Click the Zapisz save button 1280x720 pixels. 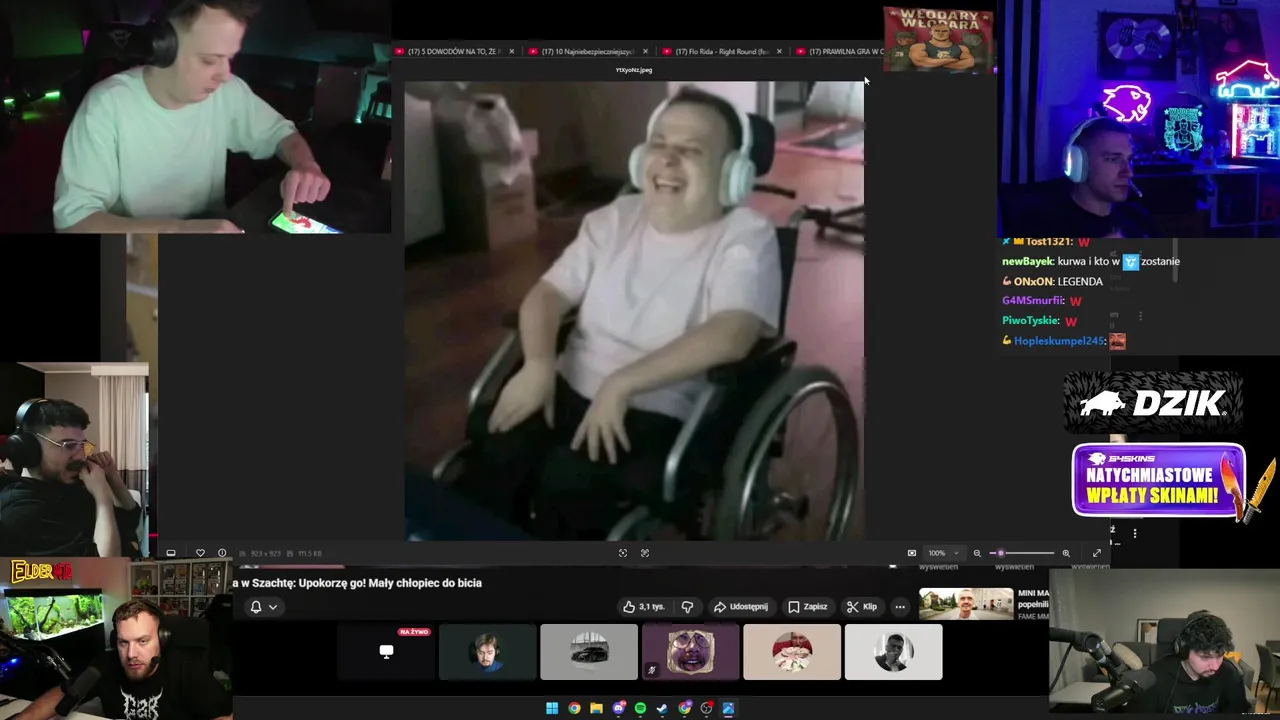tap(808, 607)
